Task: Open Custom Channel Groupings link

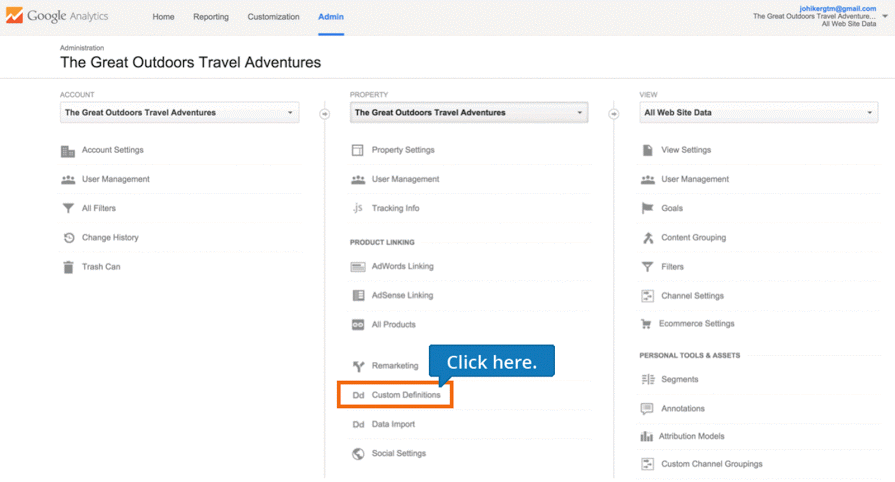Action: click(712, 464)
